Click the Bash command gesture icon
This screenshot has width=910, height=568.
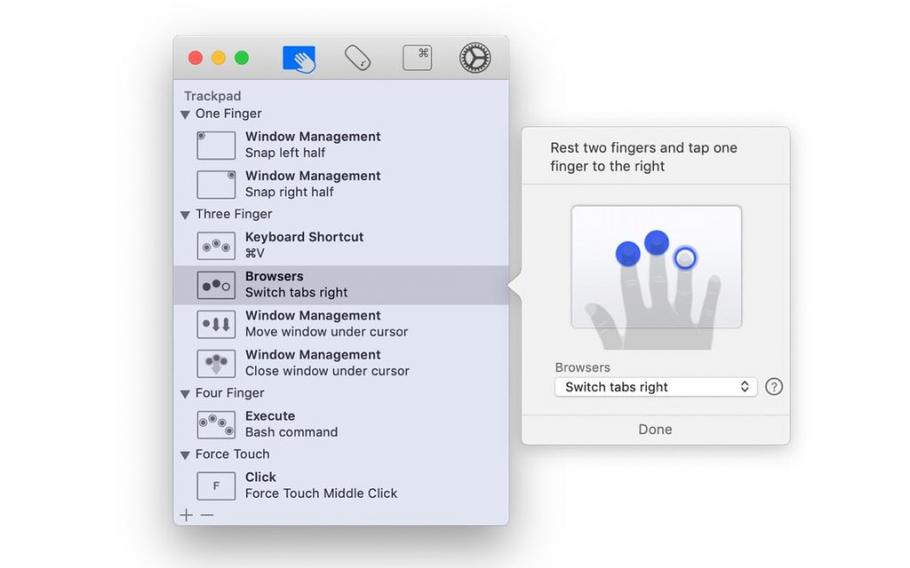(x=216, y=425)
